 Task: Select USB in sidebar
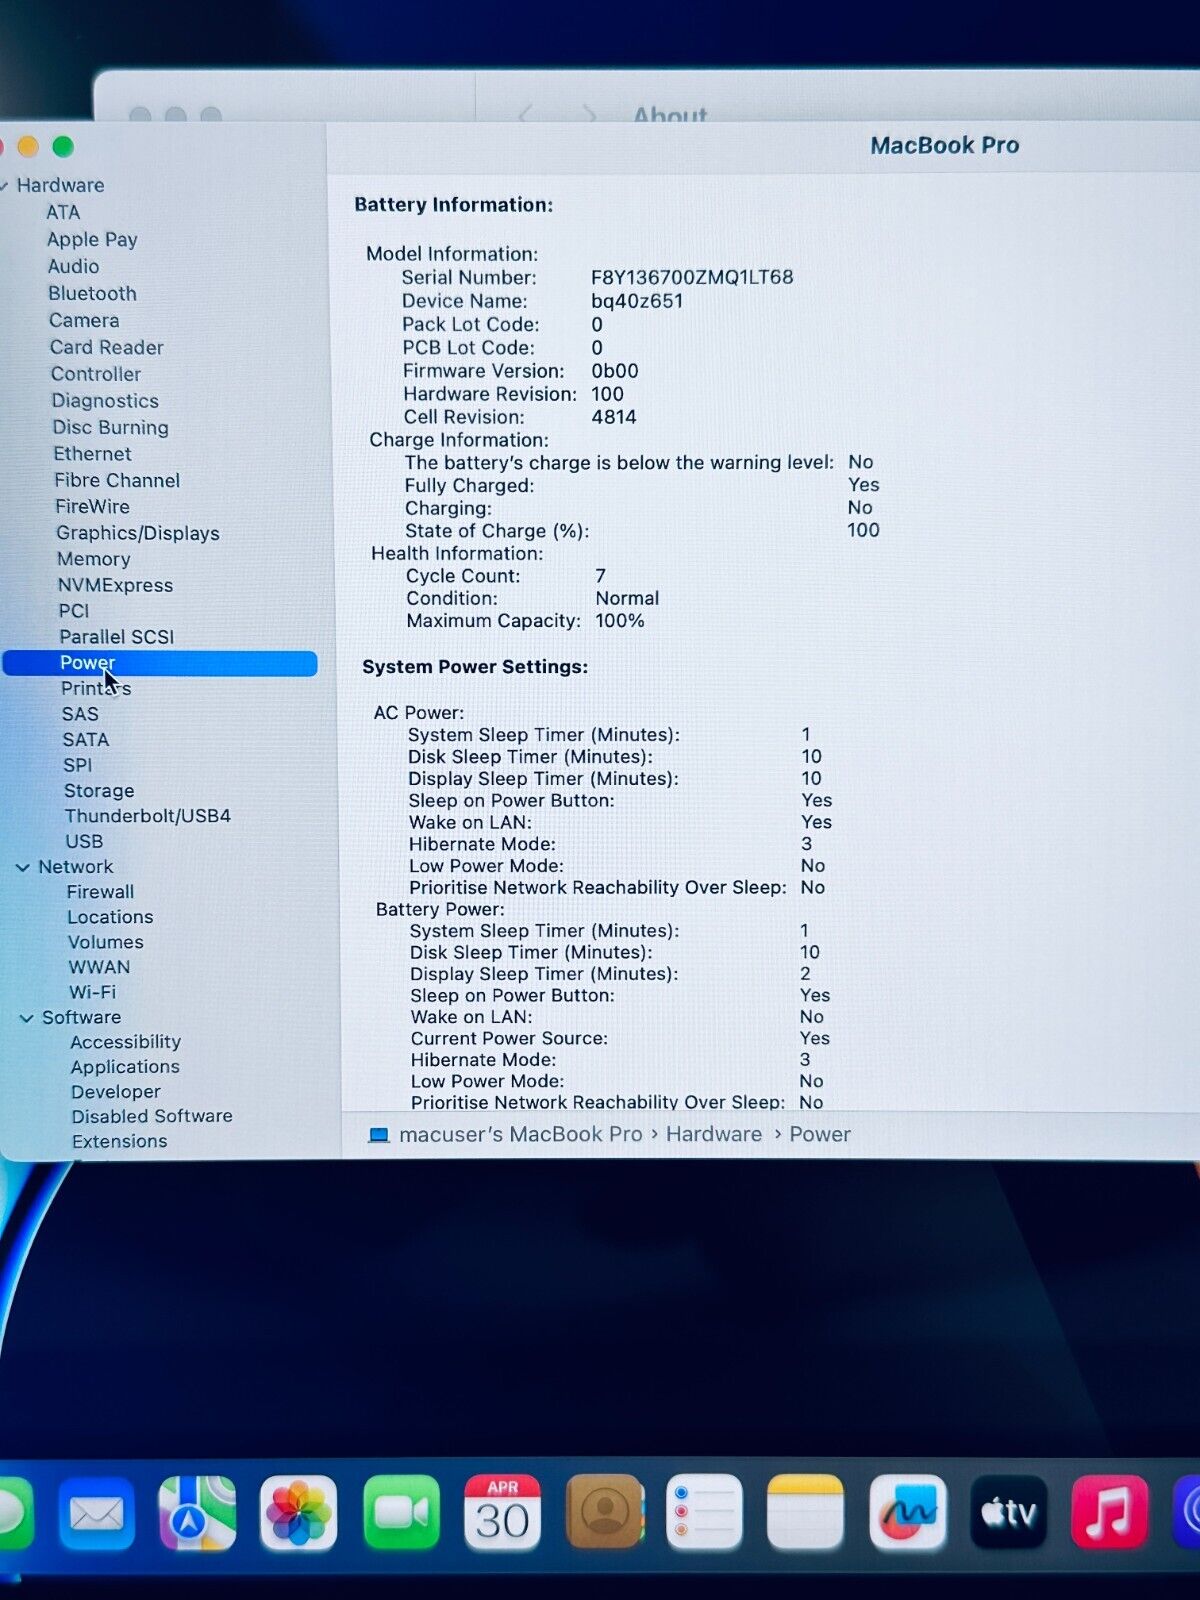(x=84, y=842)
